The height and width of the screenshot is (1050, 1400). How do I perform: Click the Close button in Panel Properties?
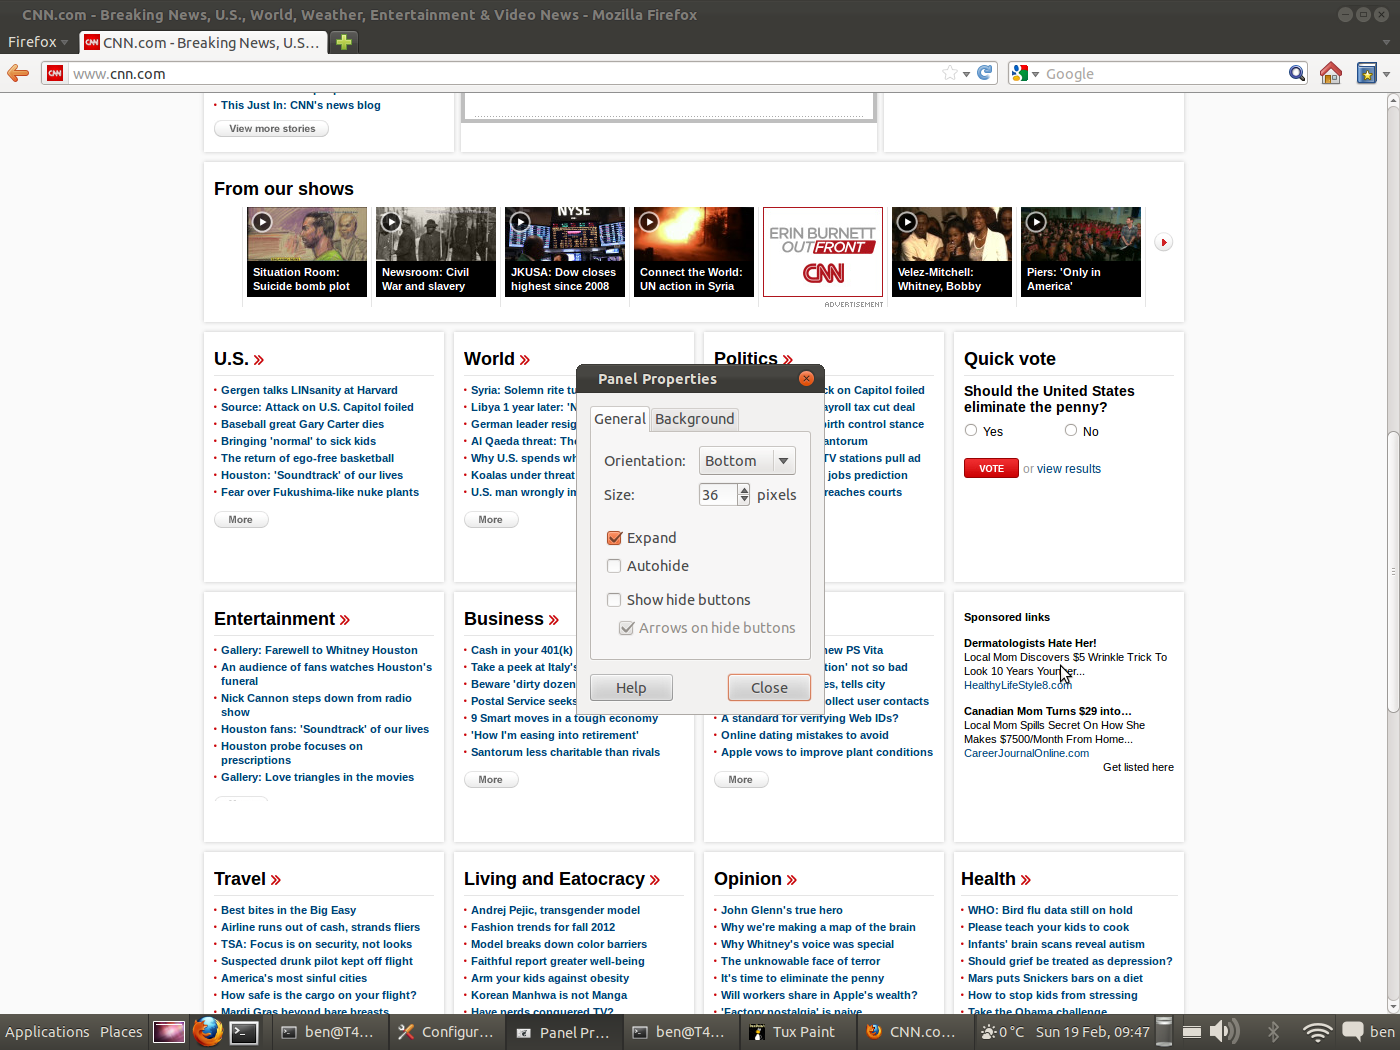point(769,687)
